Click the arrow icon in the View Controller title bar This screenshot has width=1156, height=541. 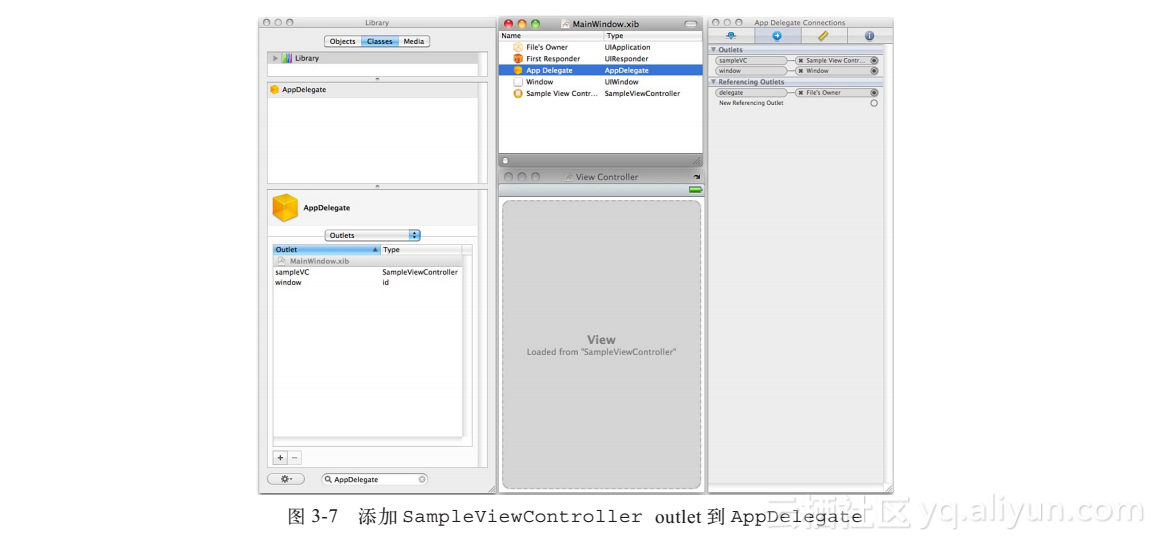coord(697,177)
